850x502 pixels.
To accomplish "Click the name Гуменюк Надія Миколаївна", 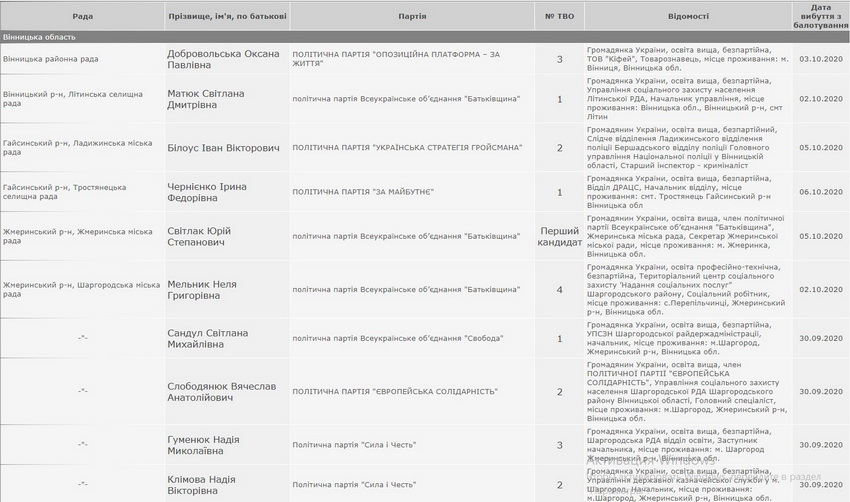I will (205, 443).
